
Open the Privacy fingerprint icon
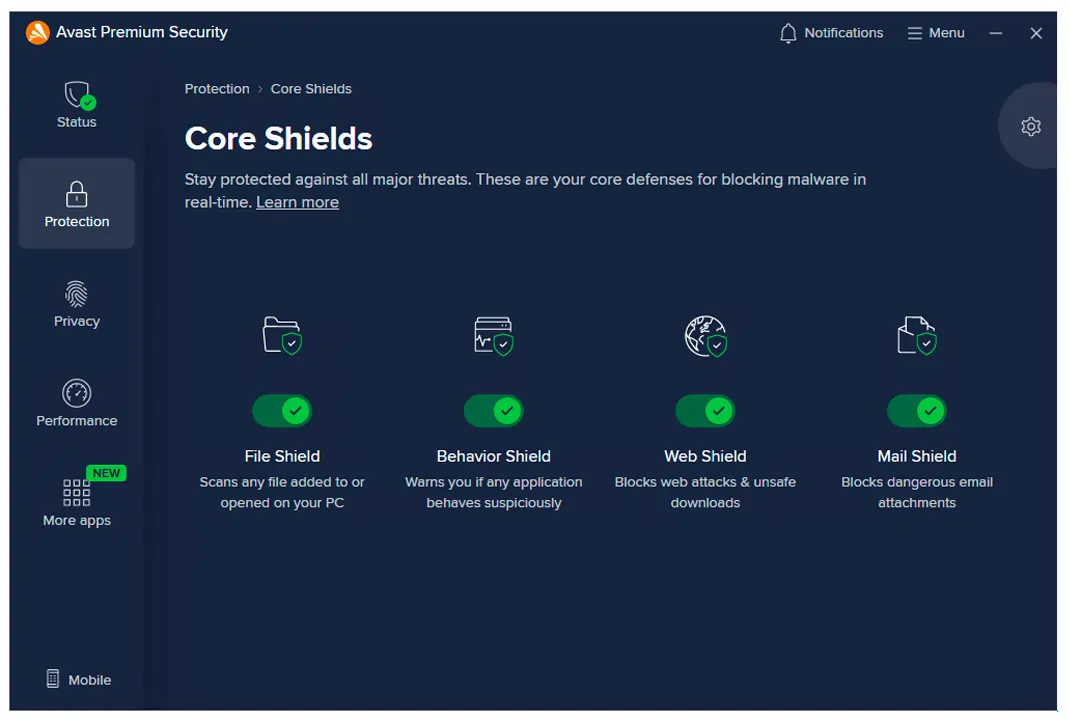[76, 294]
